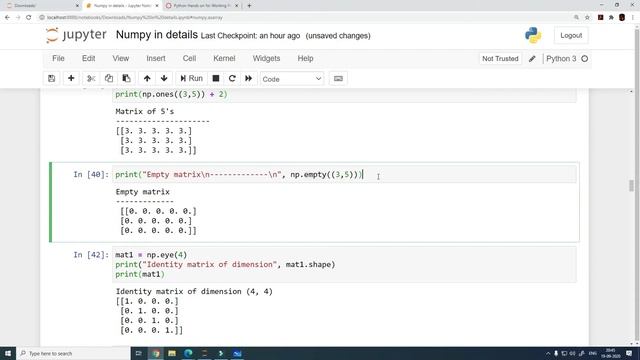Open Microsoft Edge from the taskbar

188,353
